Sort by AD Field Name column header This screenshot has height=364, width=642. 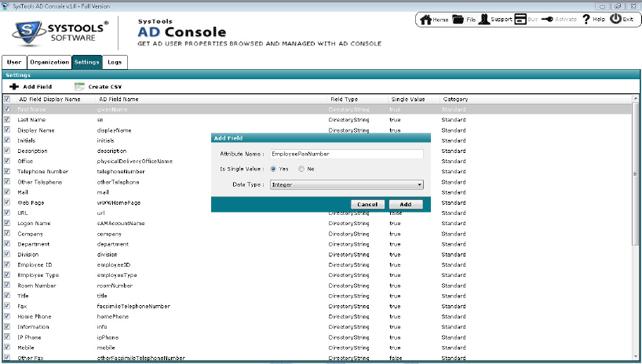coord(119,99)
